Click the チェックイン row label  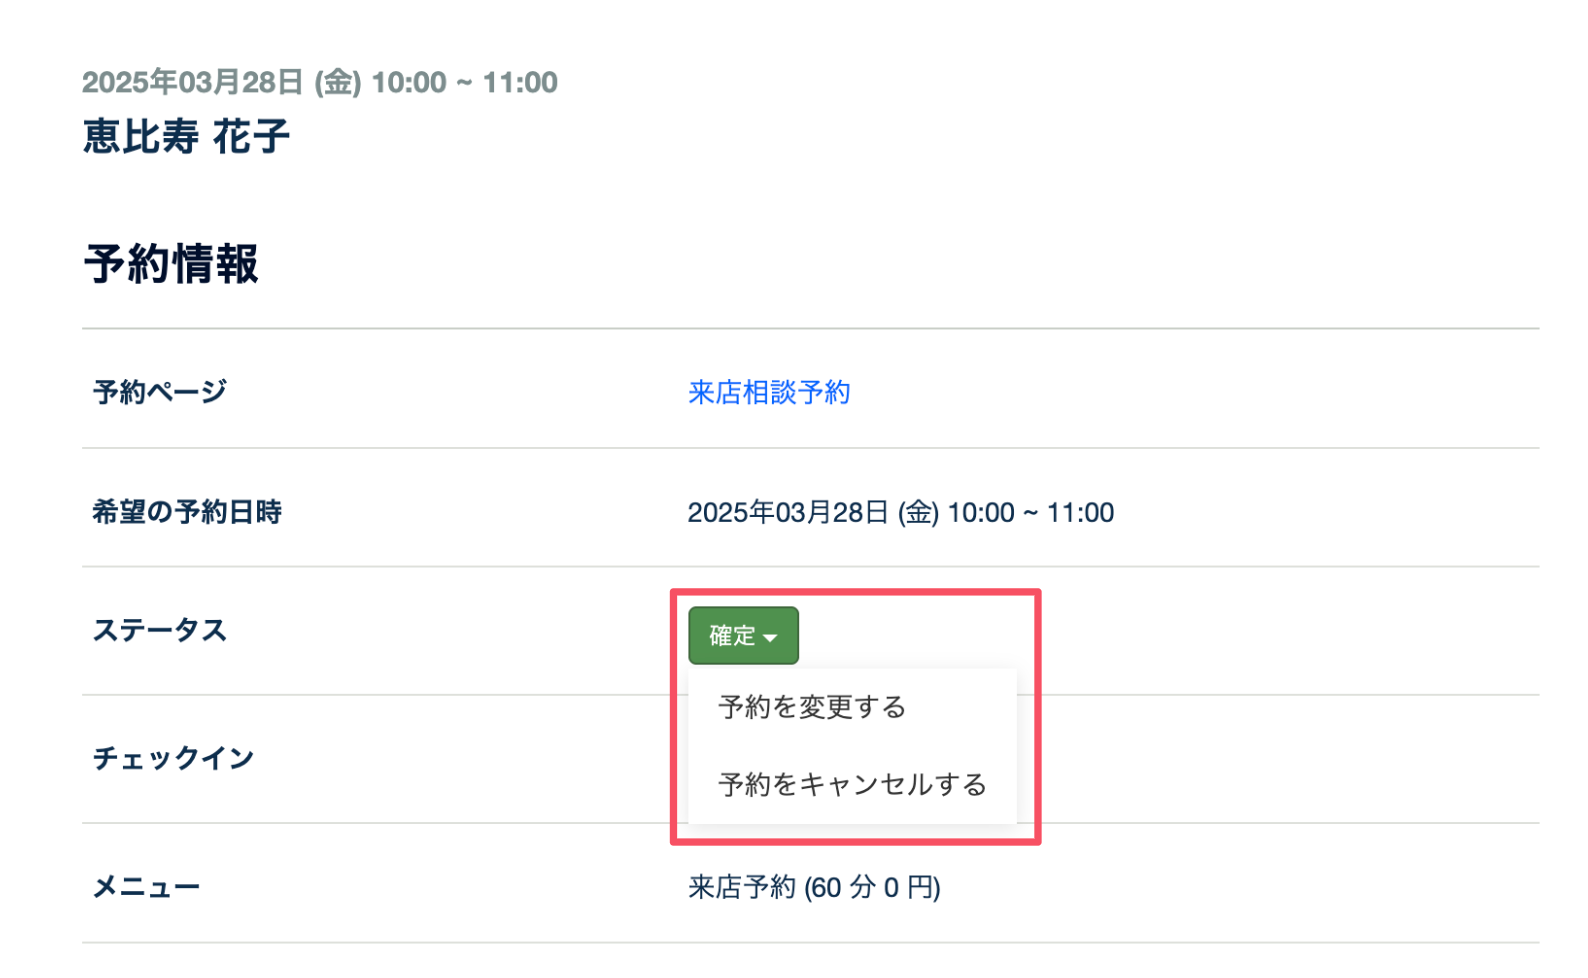tap(173, 759)
